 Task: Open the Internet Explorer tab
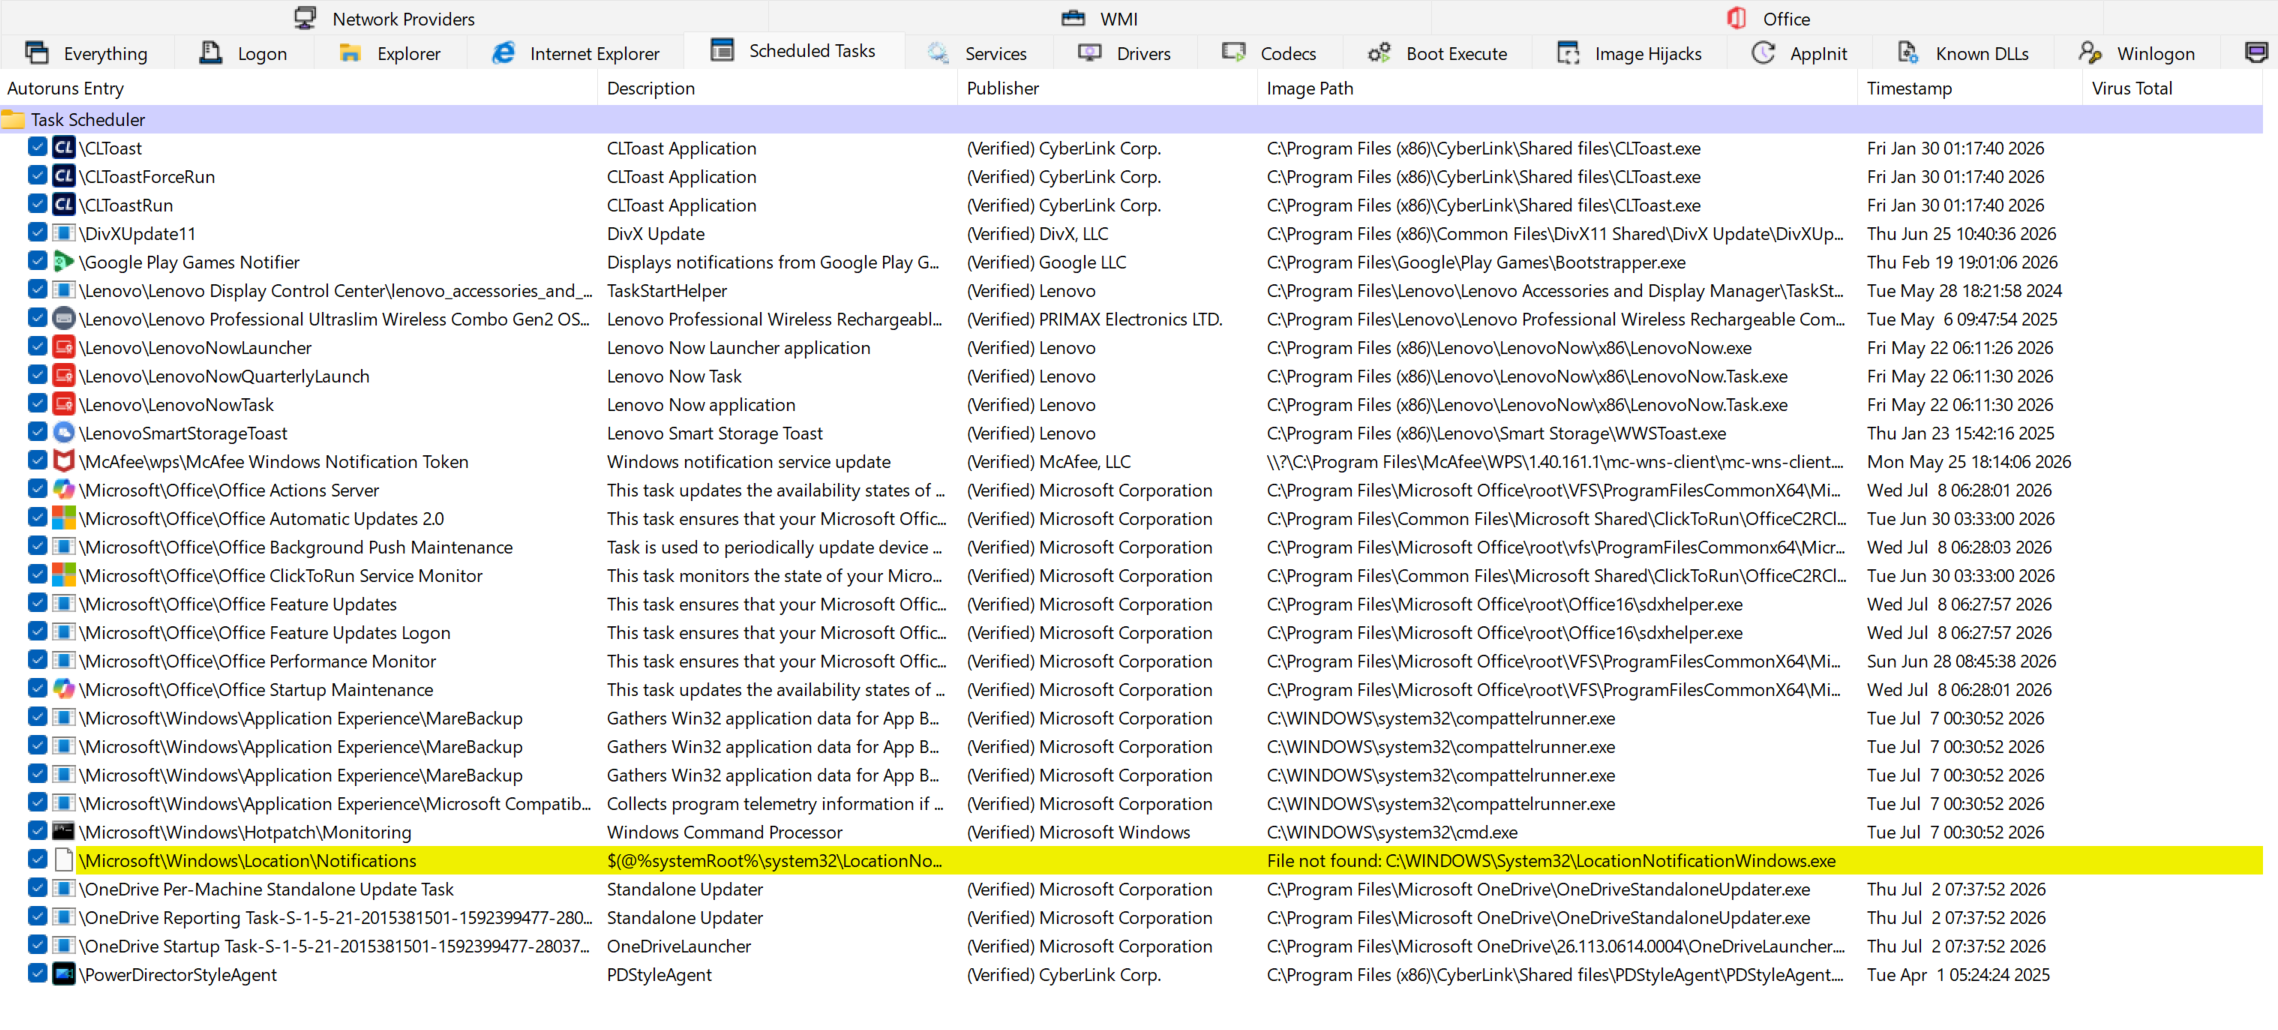pyautogui.click(x=576, y=53)
